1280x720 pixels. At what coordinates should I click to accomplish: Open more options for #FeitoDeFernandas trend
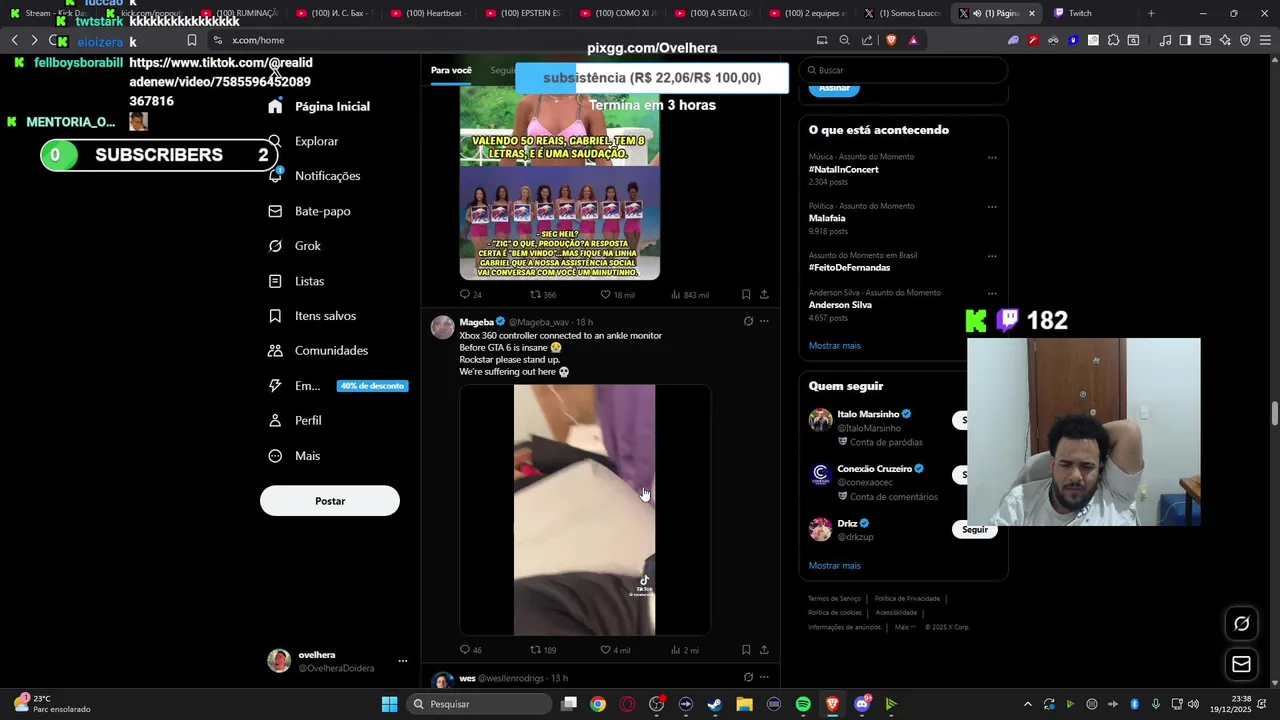[x=992, y=256]
